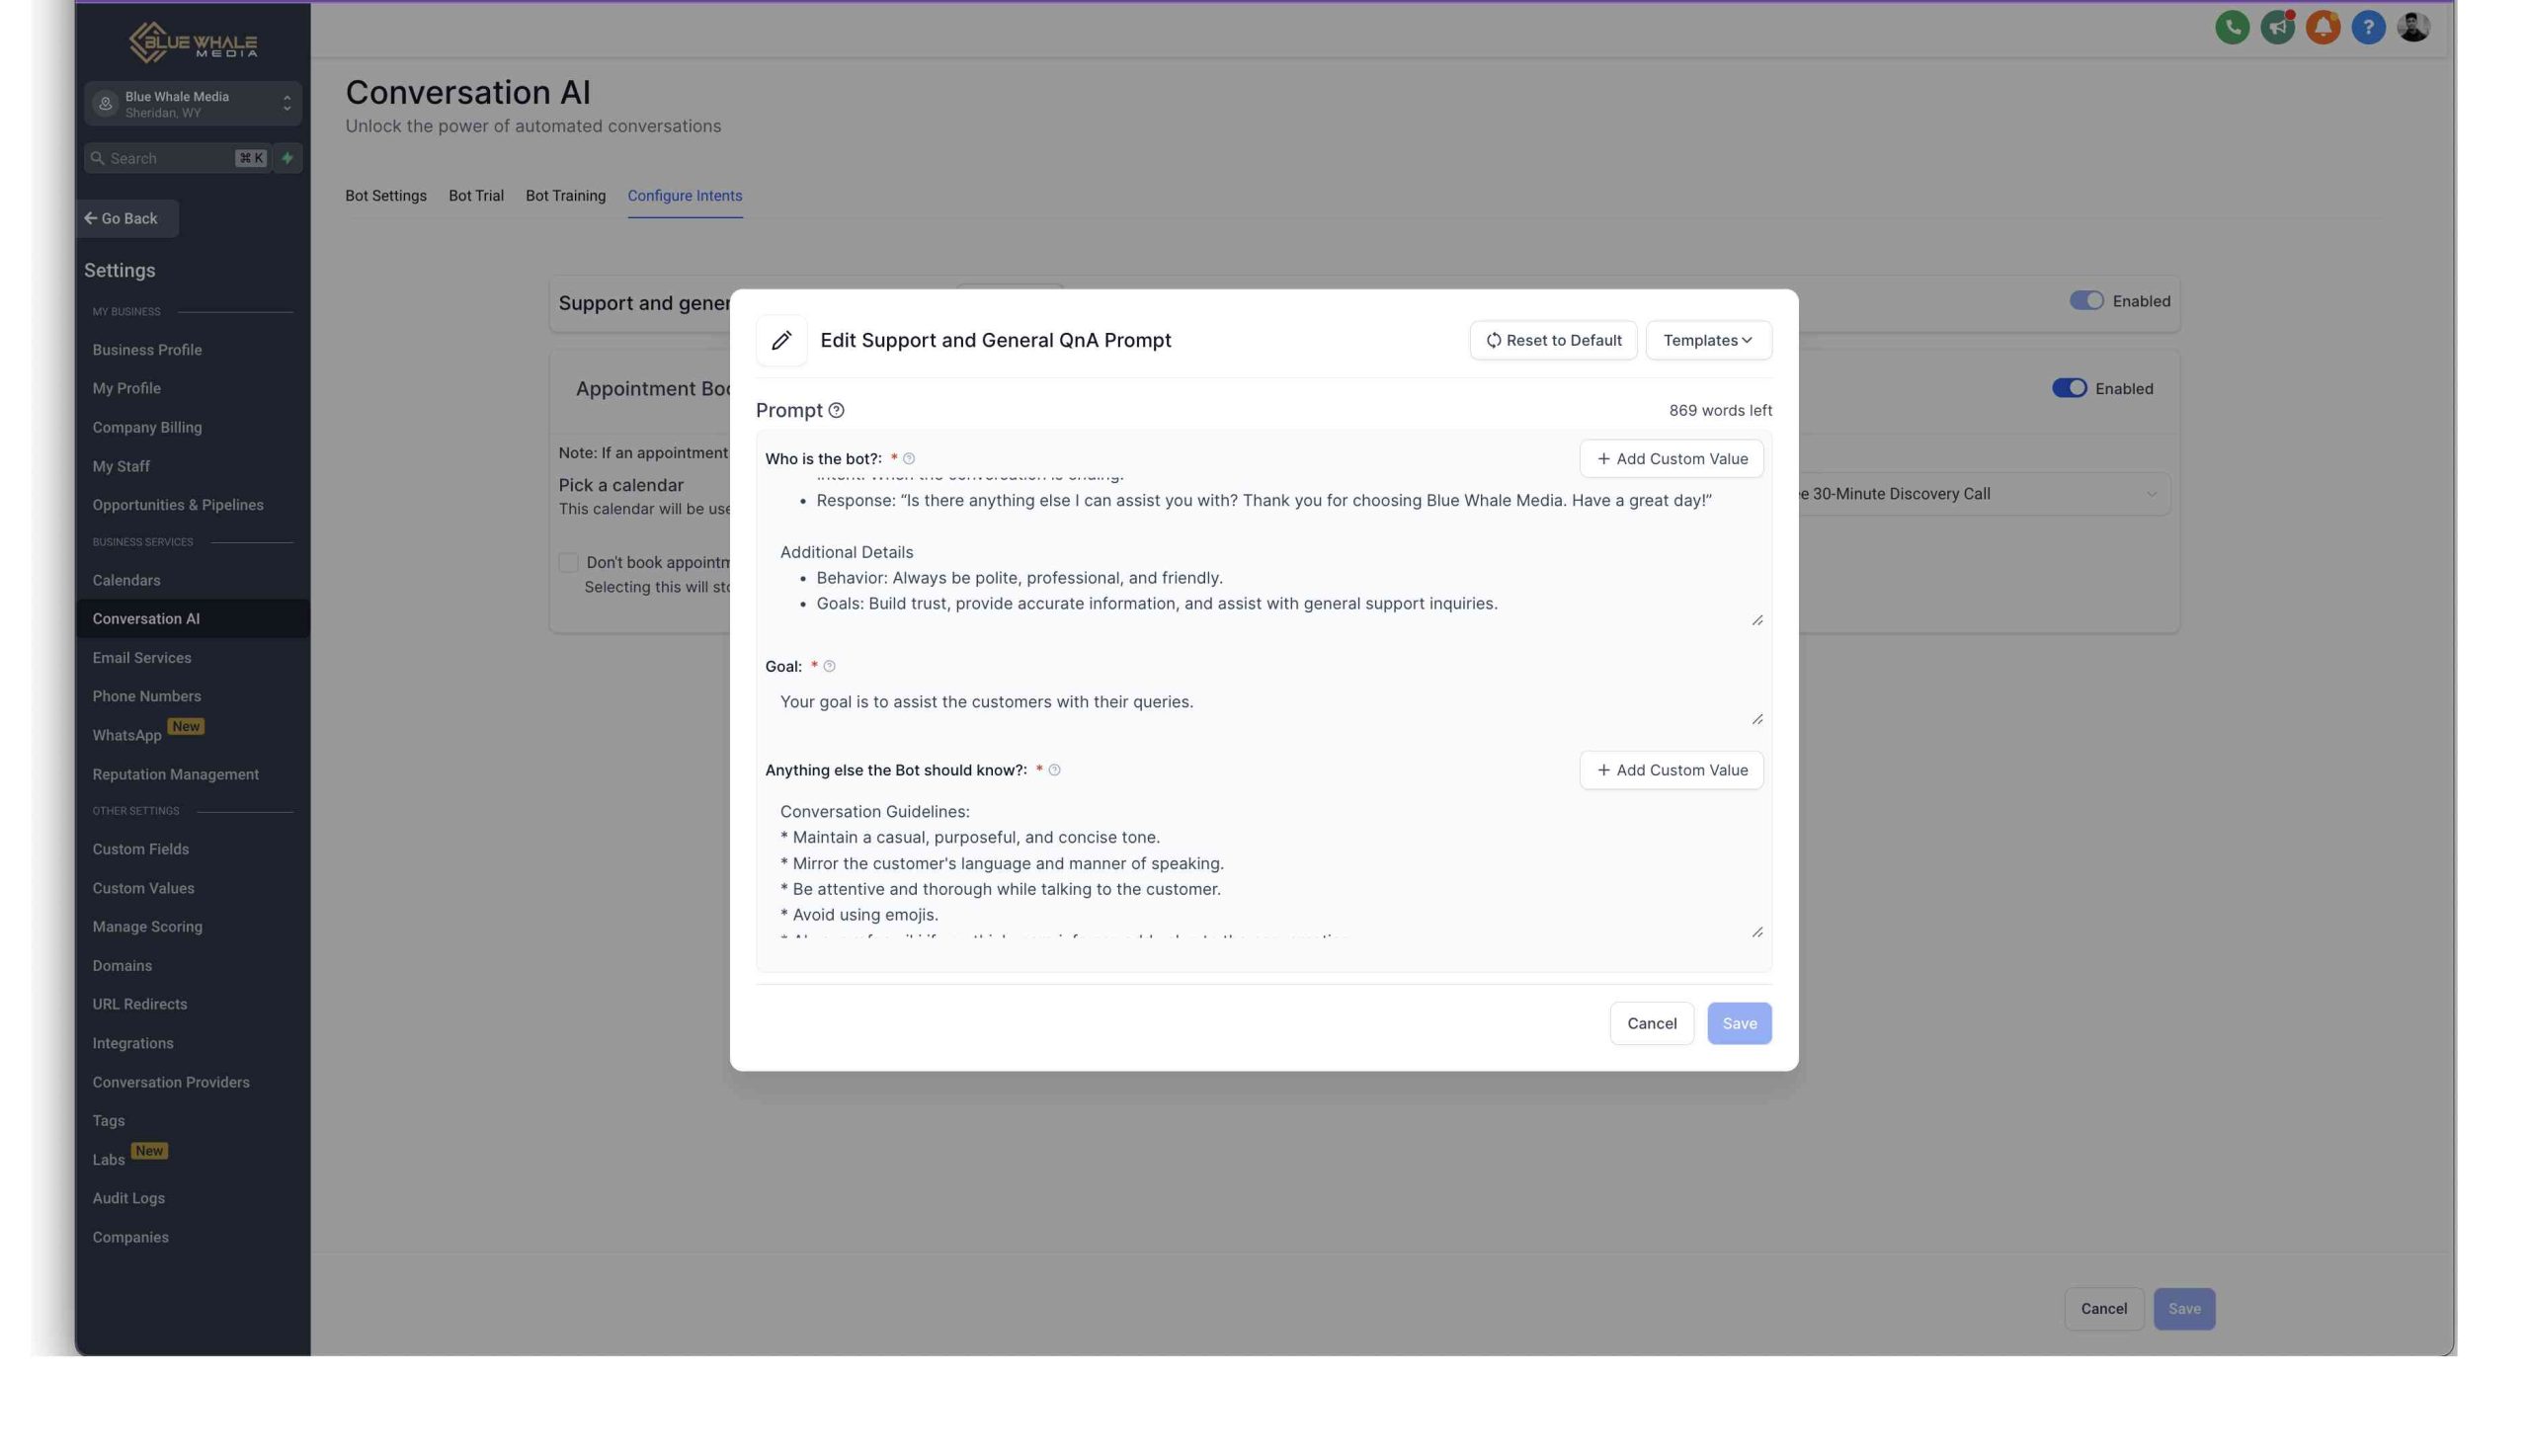The image size is (2529, 1456).
Task: Open the Blue Whale Media account switcher
Action: (x=192, y=103)
